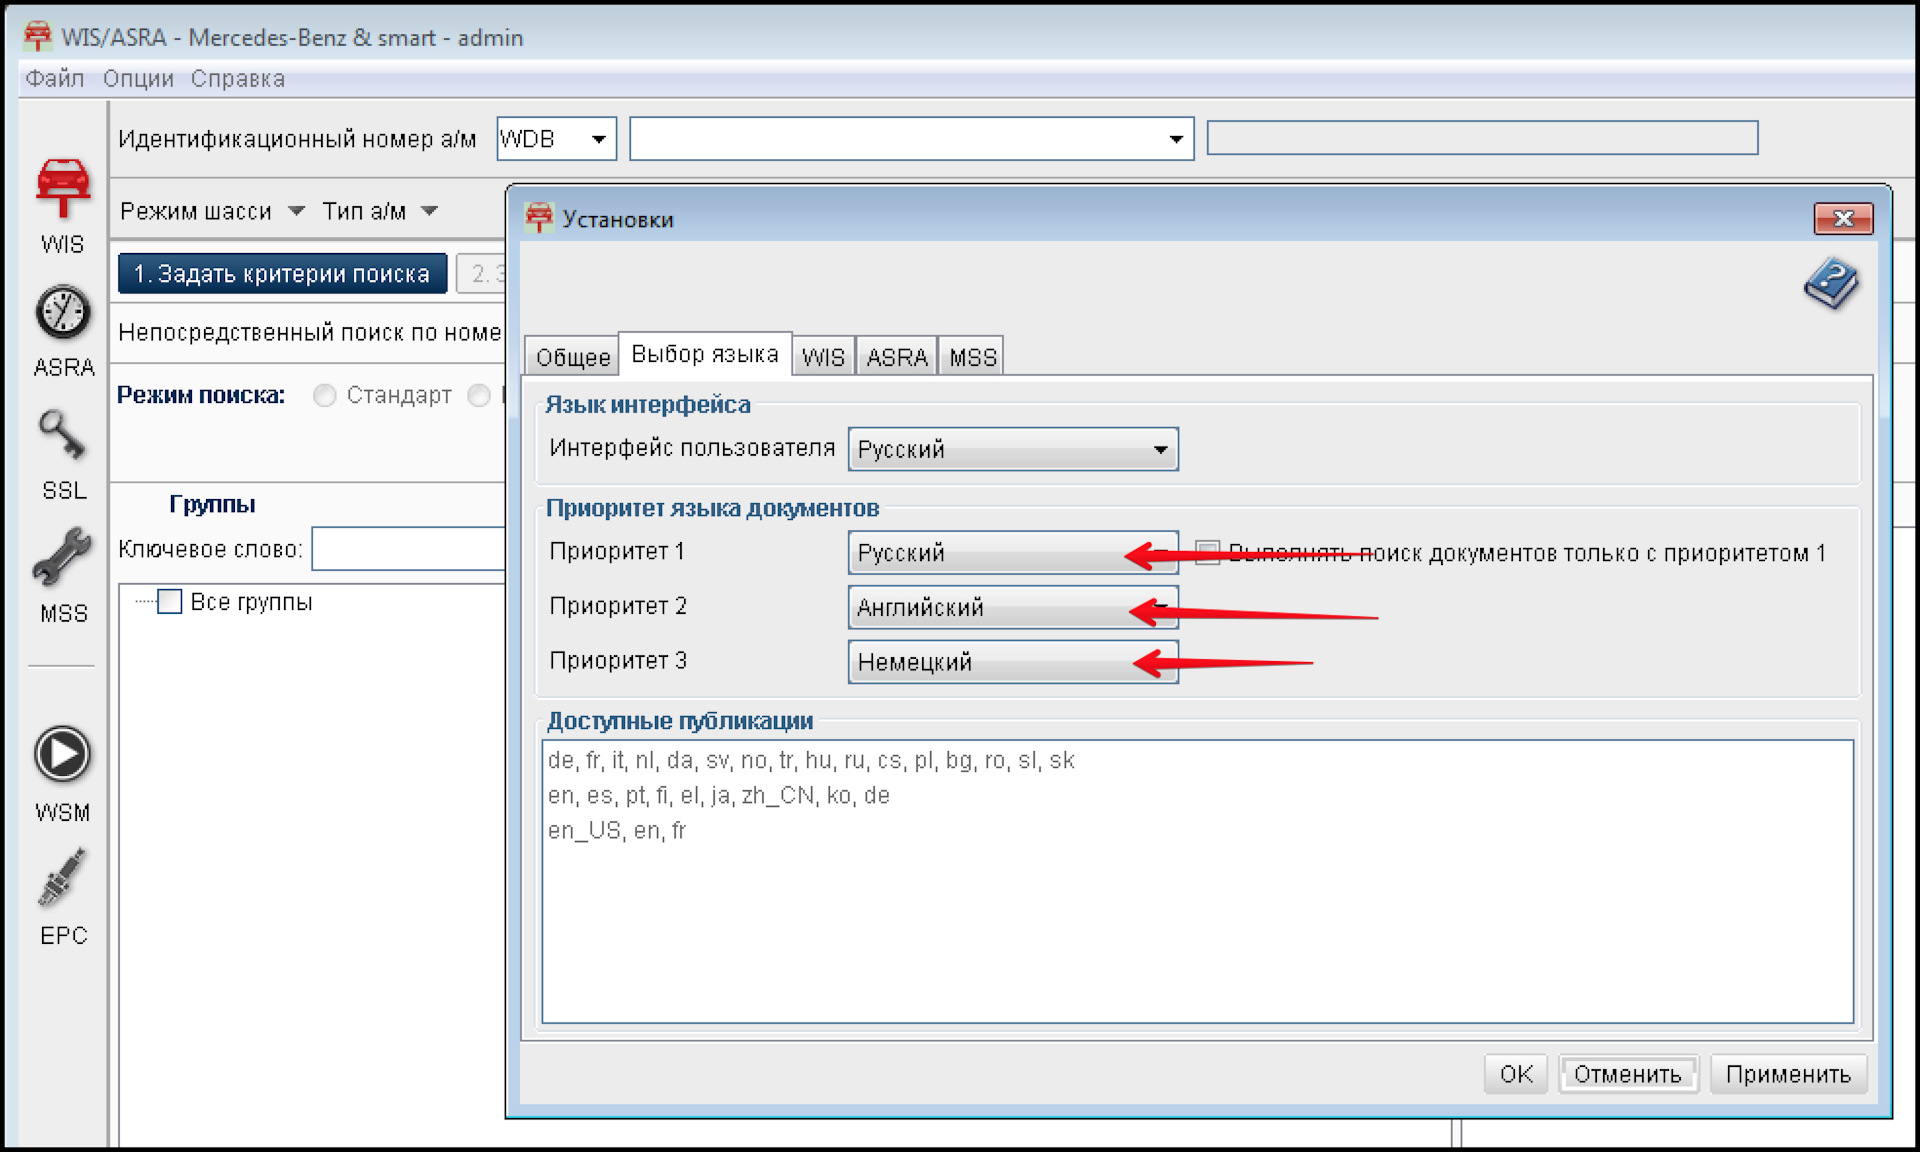
Task: Close the Установки dialog
Action: pos(1843,218)
